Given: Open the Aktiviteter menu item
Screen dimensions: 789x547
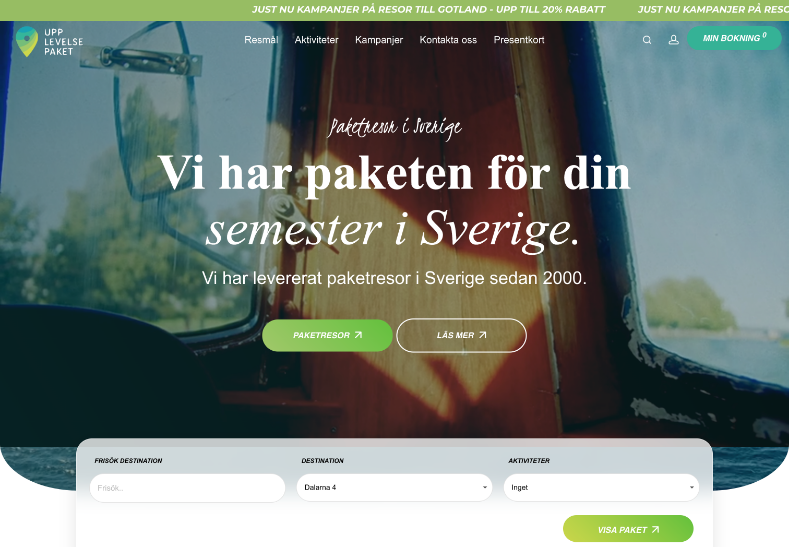Looking at the screenshot, I should click(317, 40).
